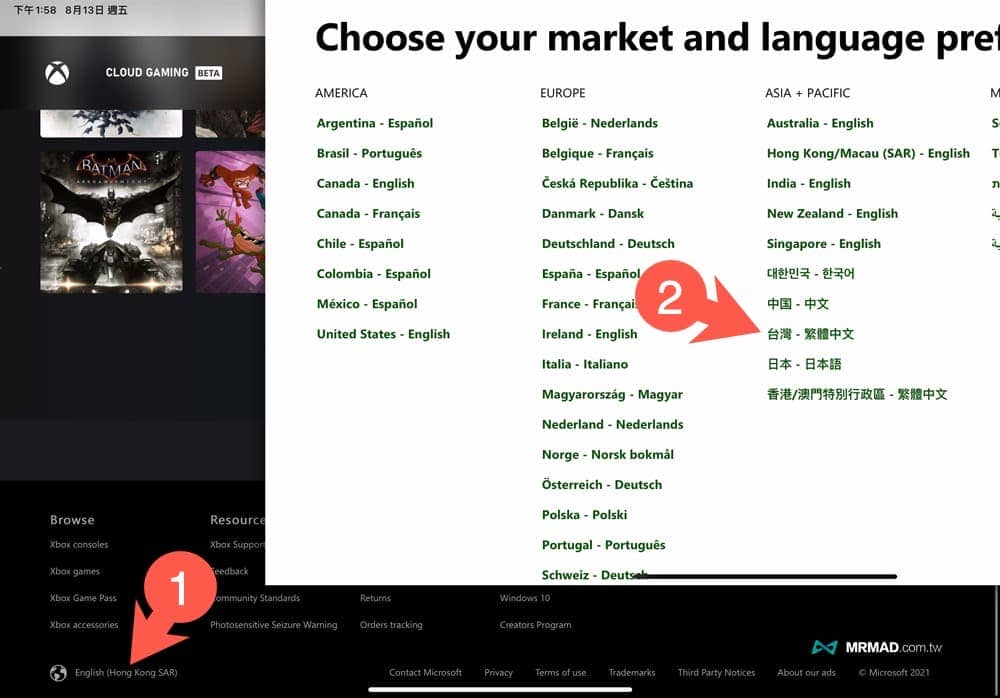1000x698 pixels.
Task: Choose Canada - Français market
Action: pos(368,213)
